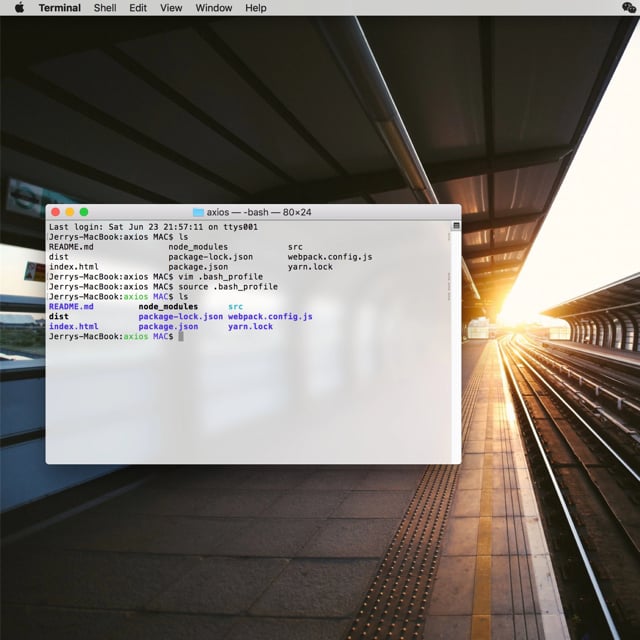This screenshot has height=640, width=640.
Task: Click the cyan 'src' entry
Action: click(236, 307)
